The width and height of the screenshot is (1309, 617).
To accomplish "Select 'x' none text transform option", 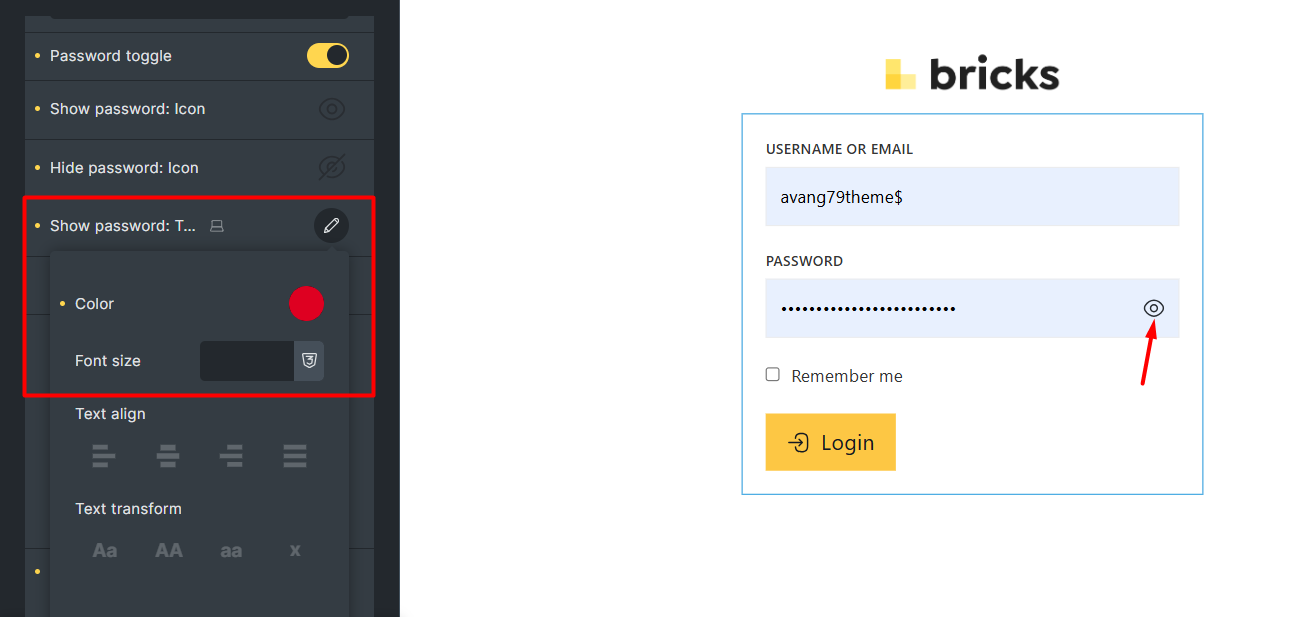I will tap(295, 550).
